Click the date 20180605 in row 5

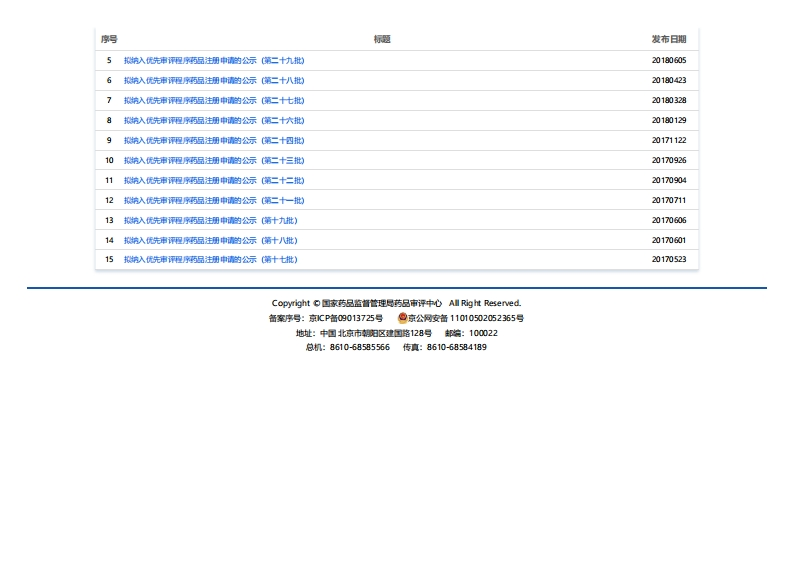pyautogui.click(x=669, y=61)
